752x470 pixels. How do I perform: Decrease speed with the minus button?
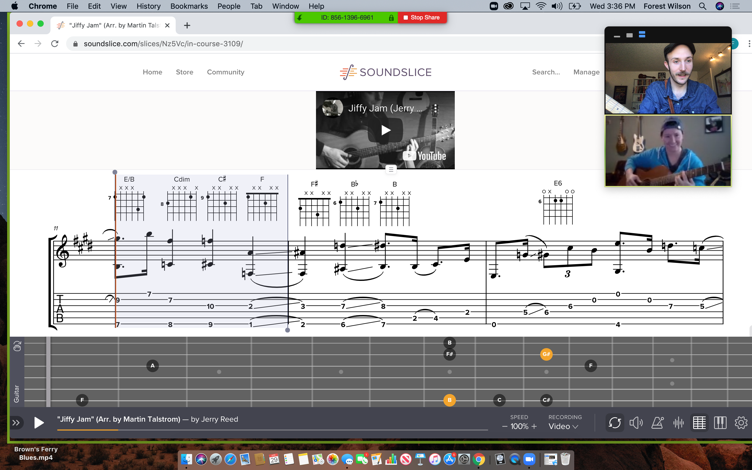(505, 427)
